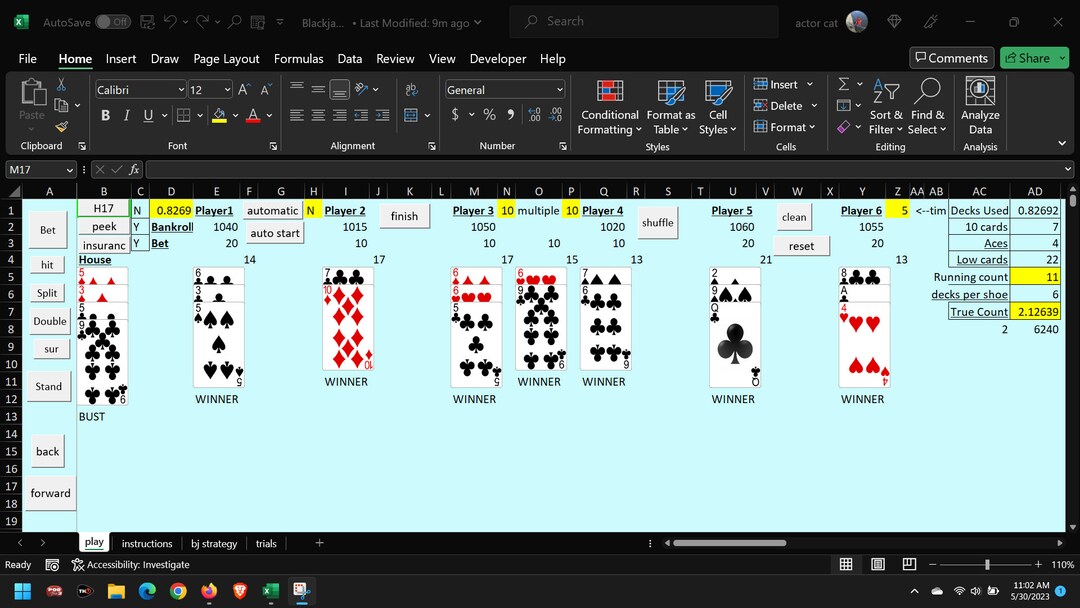Click the Increase Decimal icon
The width and height of the screenshot is (1080, 608).
coord(533,115)
